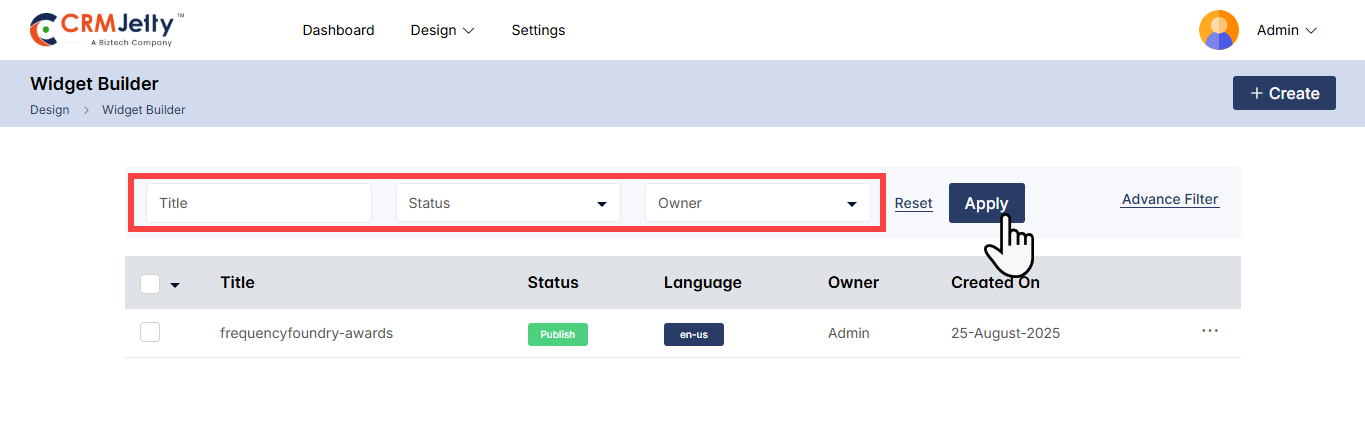The width and height of the screenshot is (1365, 429).
Task: Open the Status filter dropdown
Action: click(508, 203)
